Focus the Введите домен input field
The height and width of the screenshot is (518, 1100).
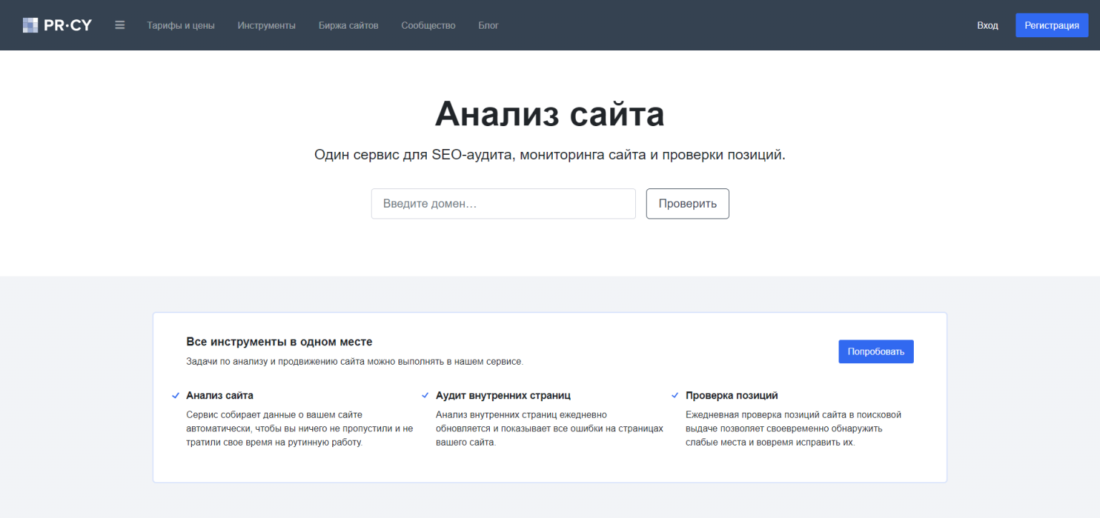503,204
